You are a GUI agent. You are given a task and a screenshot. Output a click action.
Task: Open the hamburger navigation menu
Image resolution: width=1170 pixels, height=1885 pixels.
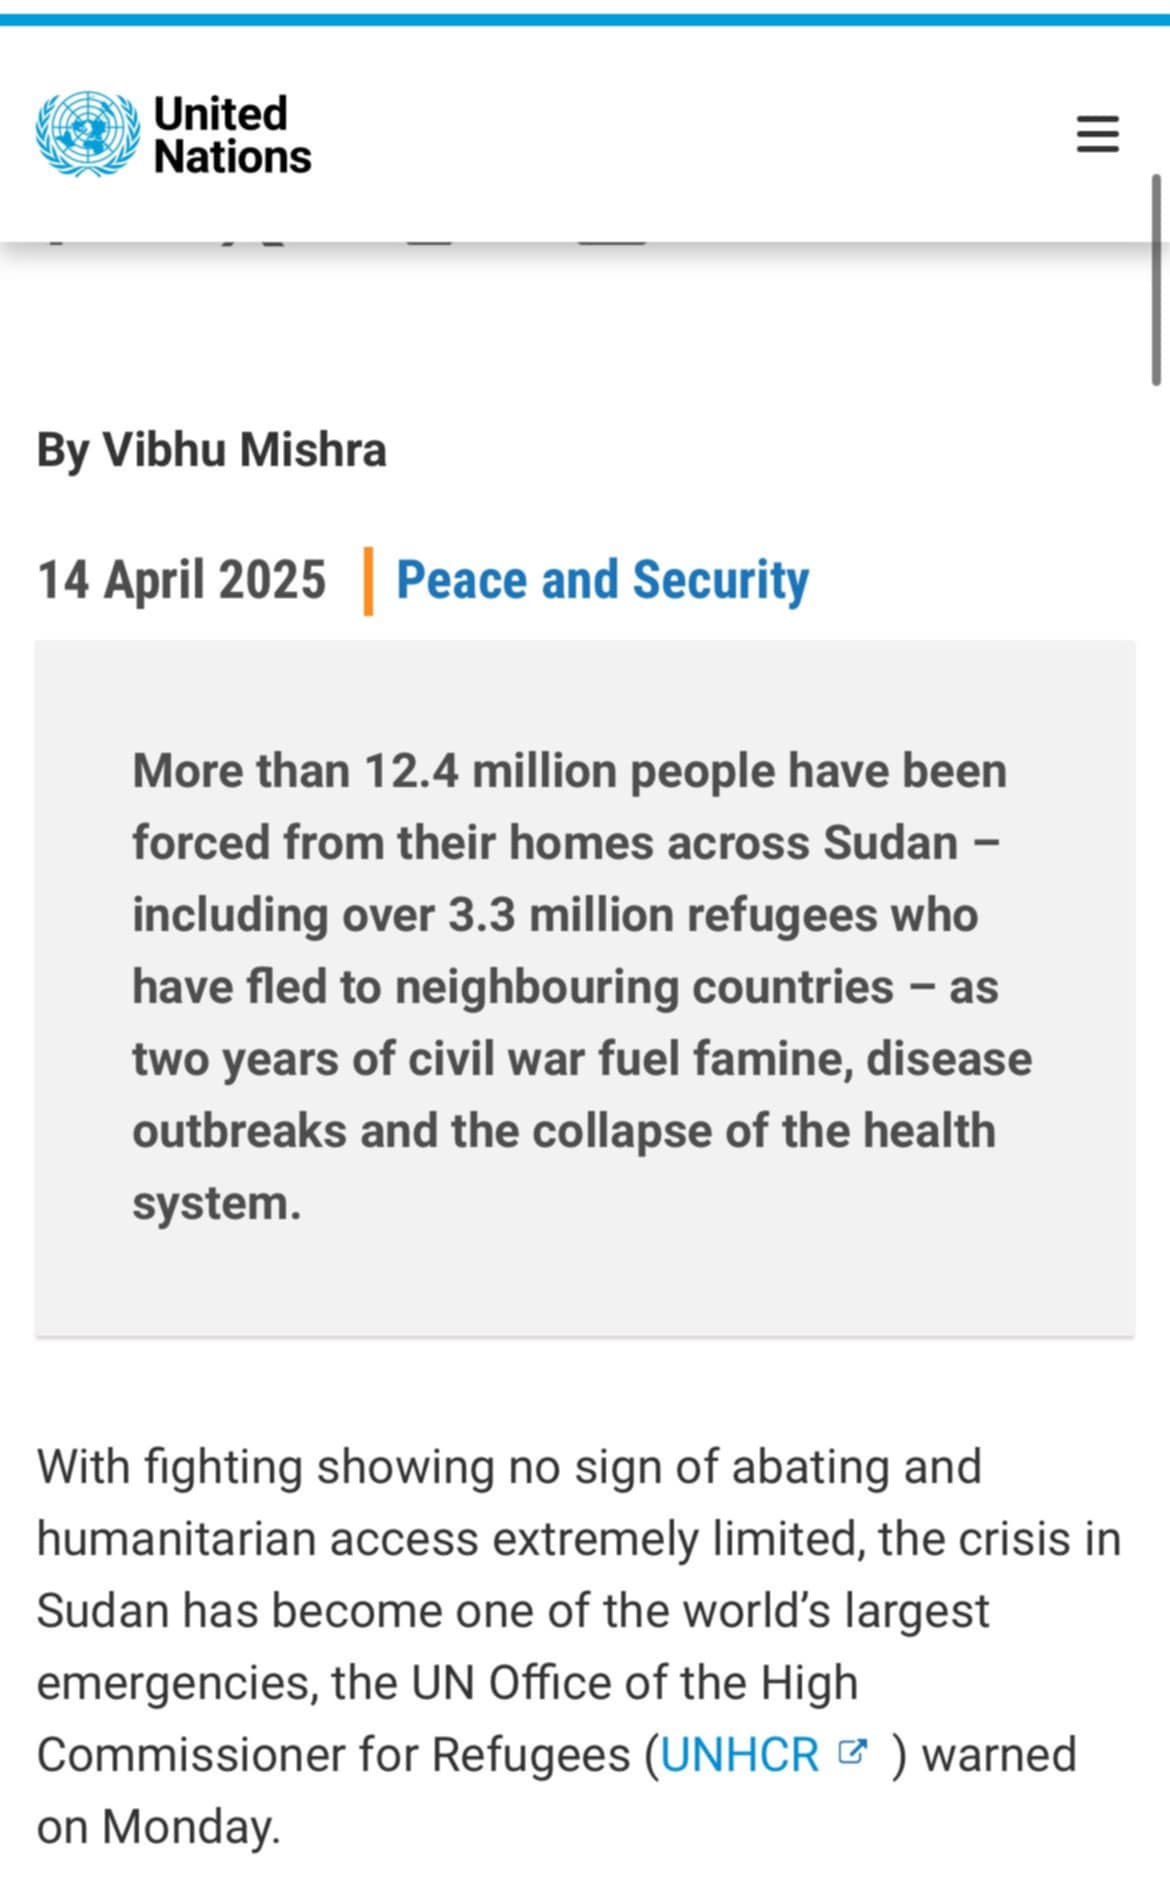(1097, 134)
